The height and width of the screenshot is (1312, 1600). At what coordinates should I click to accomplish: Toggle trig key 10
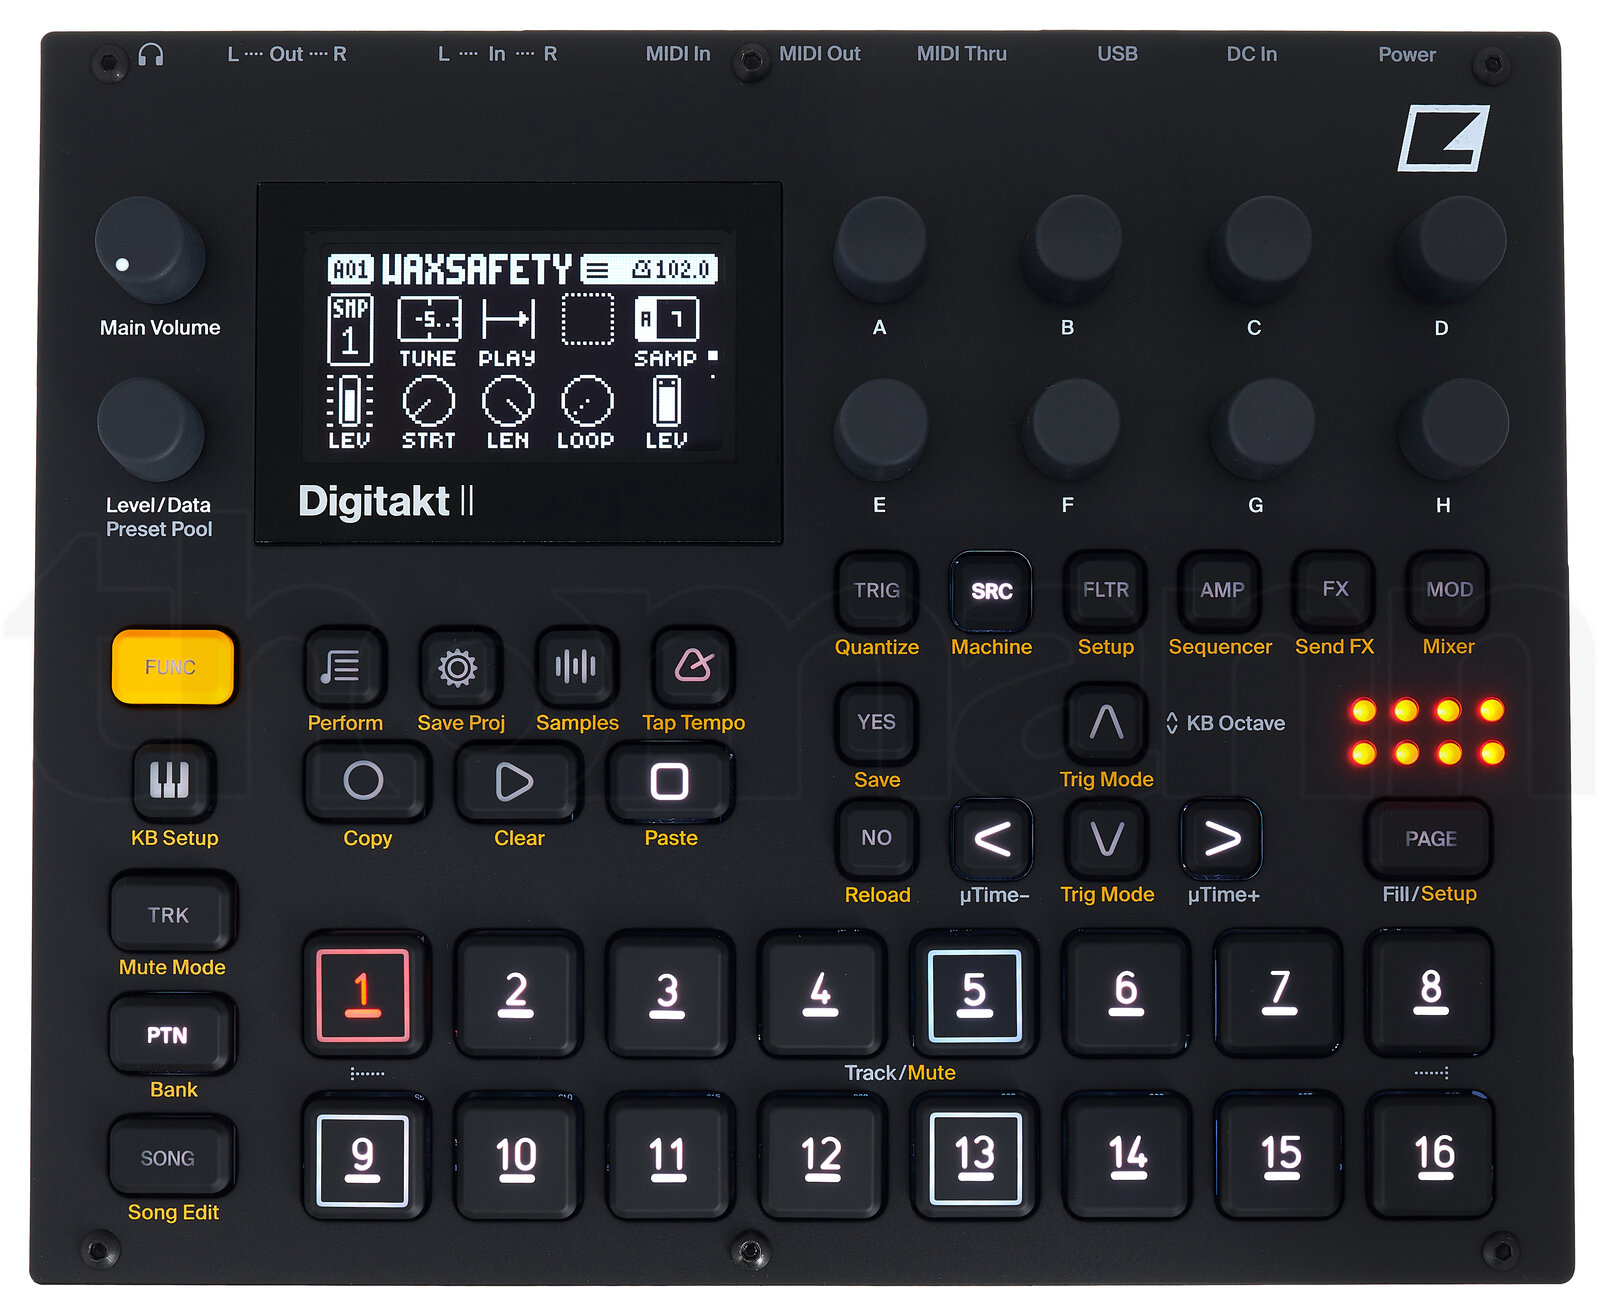[x=516, y=1157]
